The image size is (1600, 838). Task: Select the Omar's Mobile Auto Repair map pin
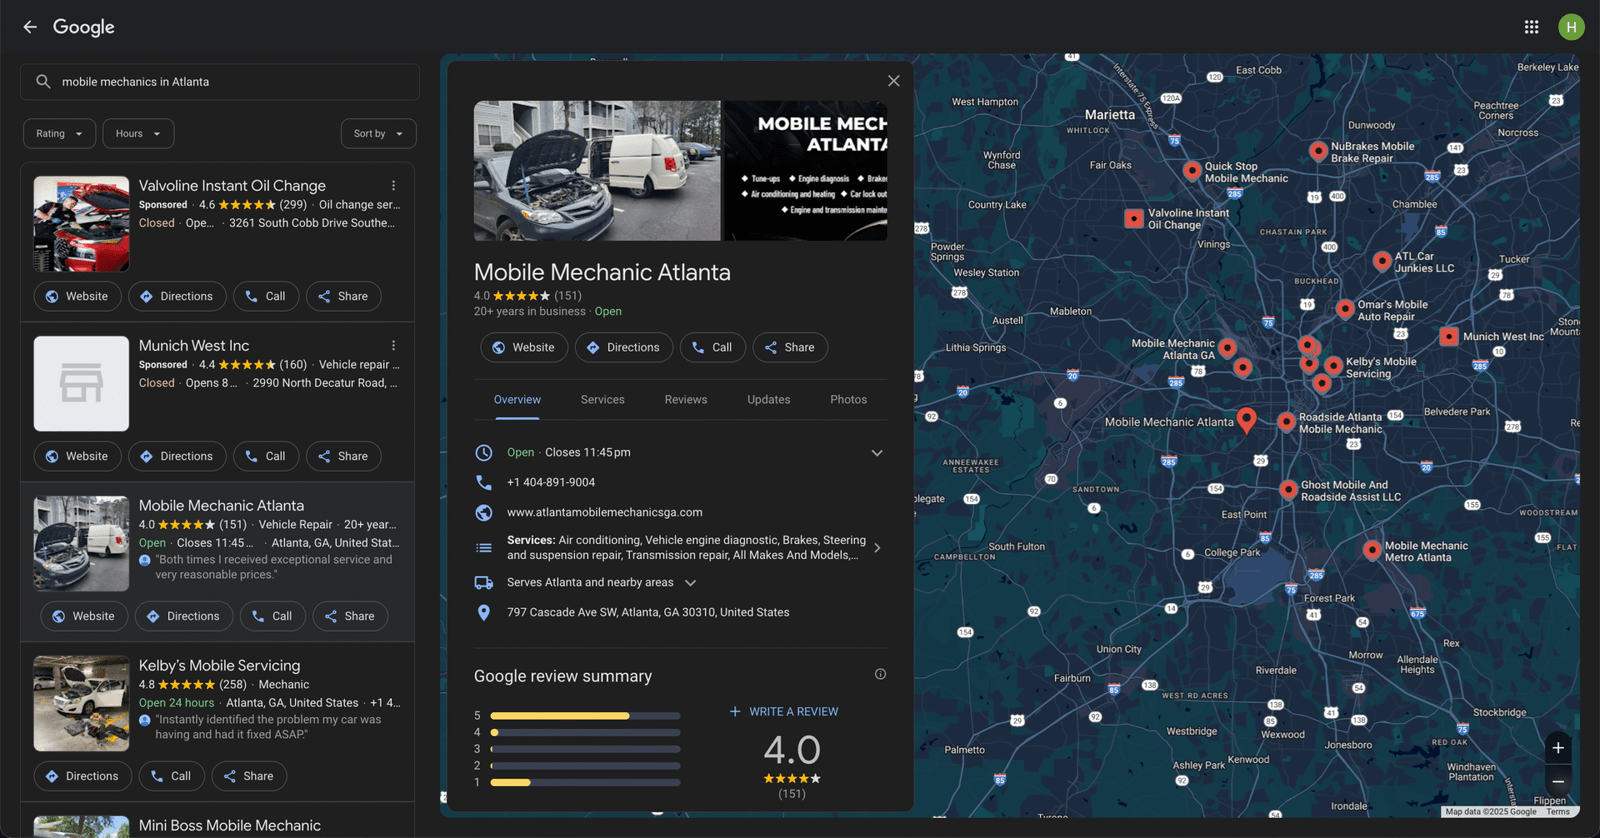click(1345, 309)
